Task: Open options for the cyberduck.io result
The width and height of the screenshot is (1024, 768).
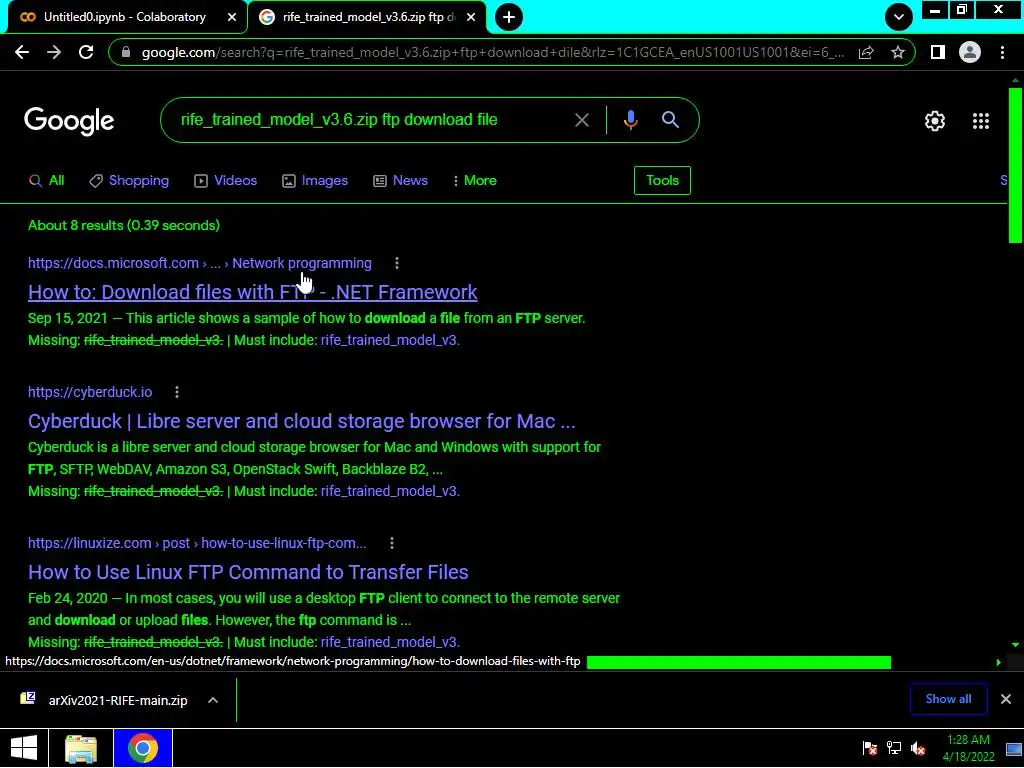Action: click(x=177, y=392)
